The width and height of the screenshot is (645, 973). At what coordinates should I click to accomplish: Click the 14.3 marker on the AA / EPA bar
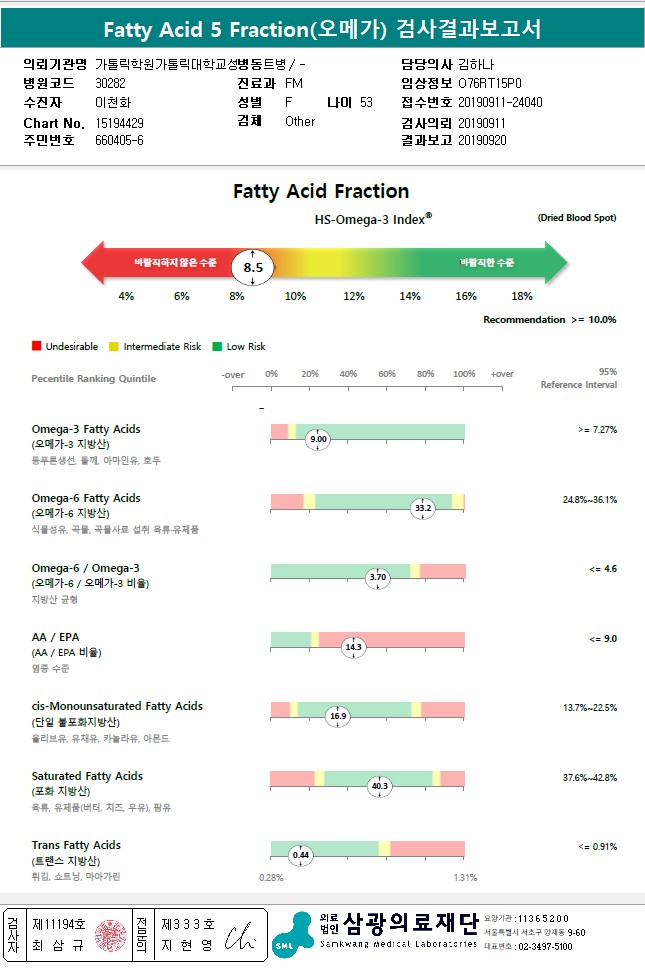tap(353, 647)
